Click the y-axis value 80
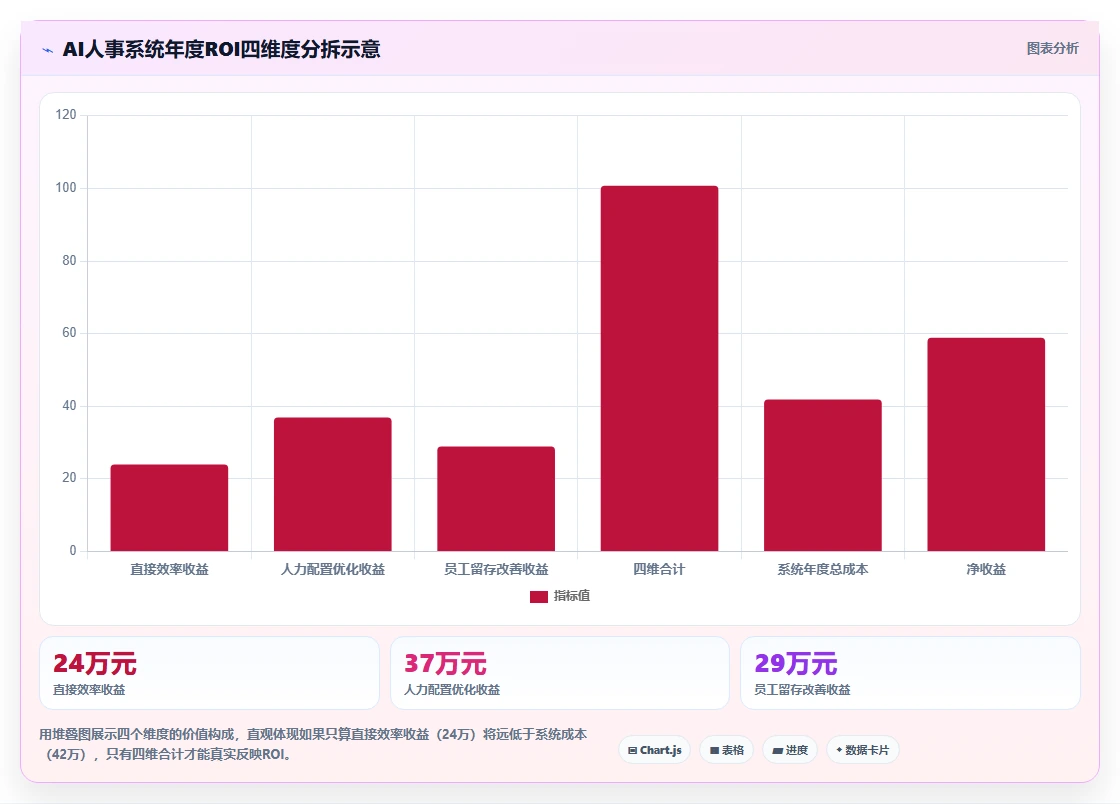This screenshot has width=1120, height=804. click(69, 261)
